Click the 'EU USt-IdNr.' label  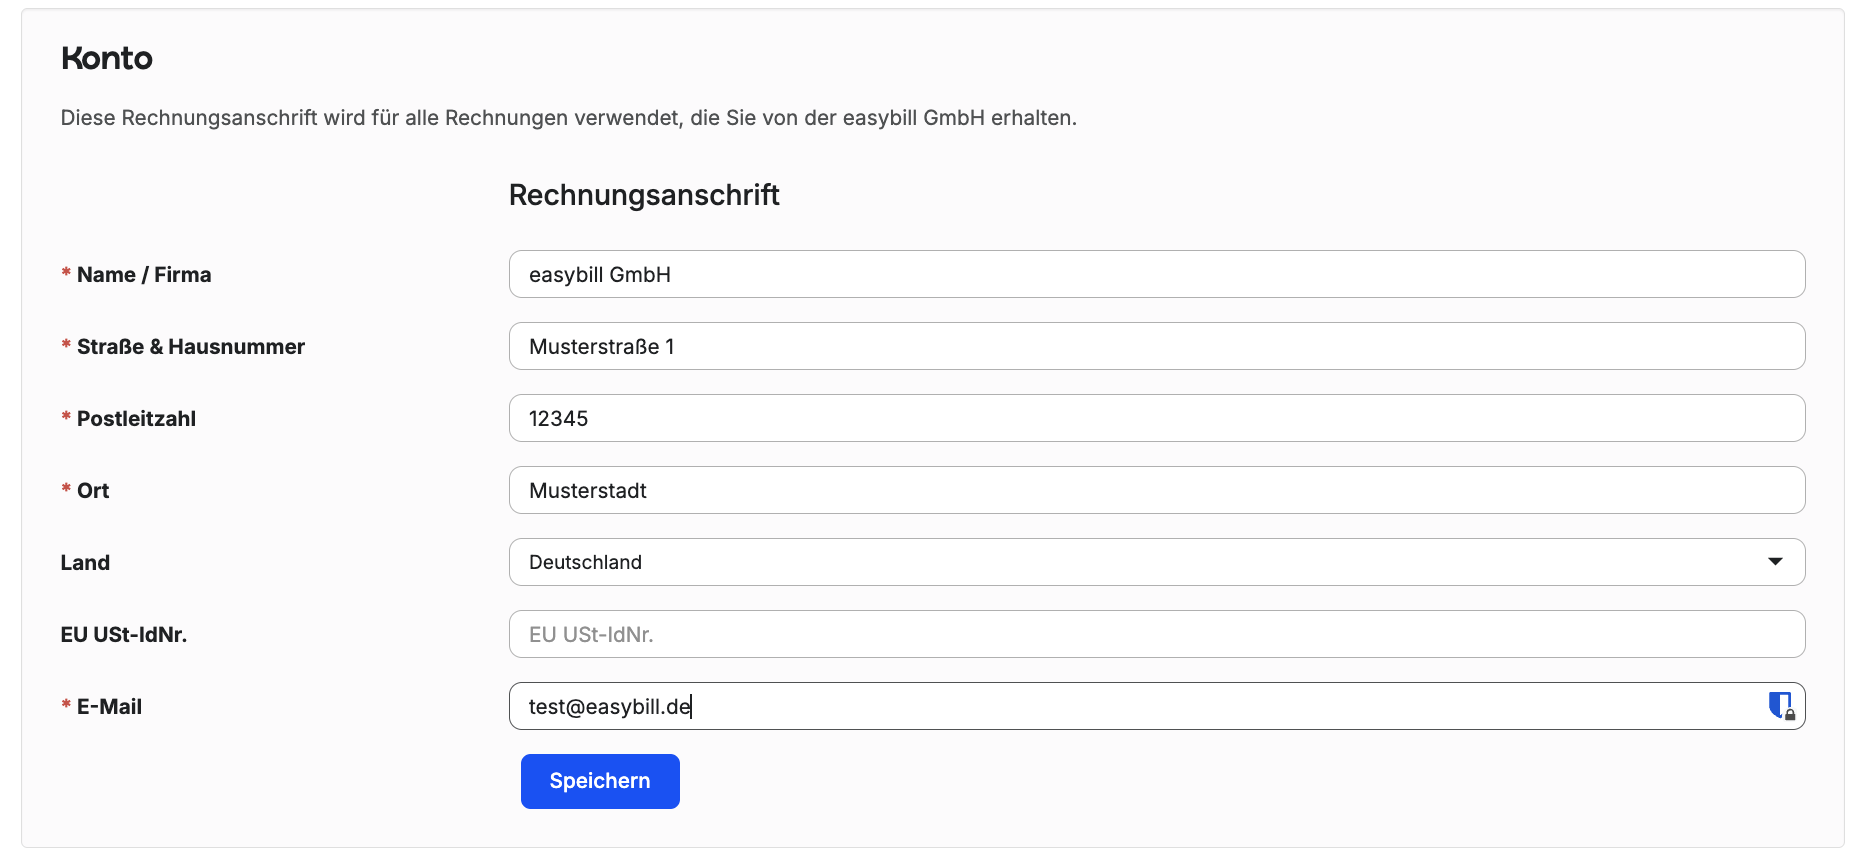[x=124, y=635]
